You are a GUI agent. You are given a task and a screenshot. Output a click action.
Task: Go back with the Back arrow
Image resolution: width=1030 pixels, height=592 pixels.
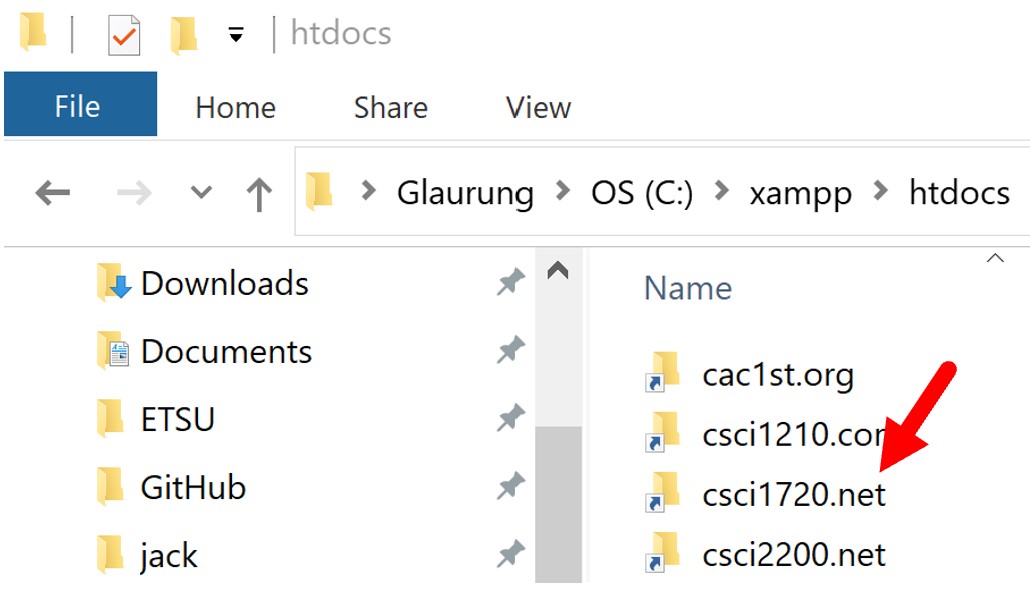(x=52, y=193)
